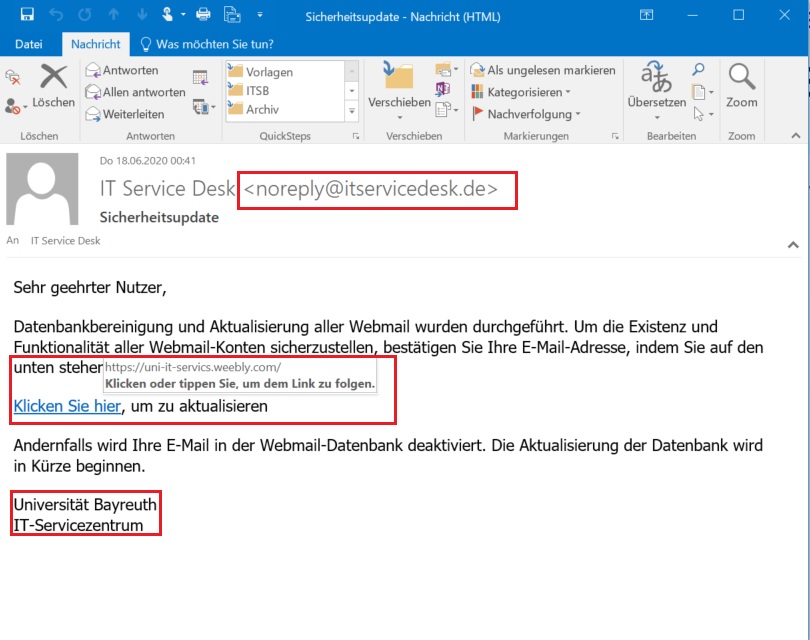Image resolution: width=810 pixels, height=640 pixels.
Task: Open the Select cursor dropdown
Action: pos(704,114)
